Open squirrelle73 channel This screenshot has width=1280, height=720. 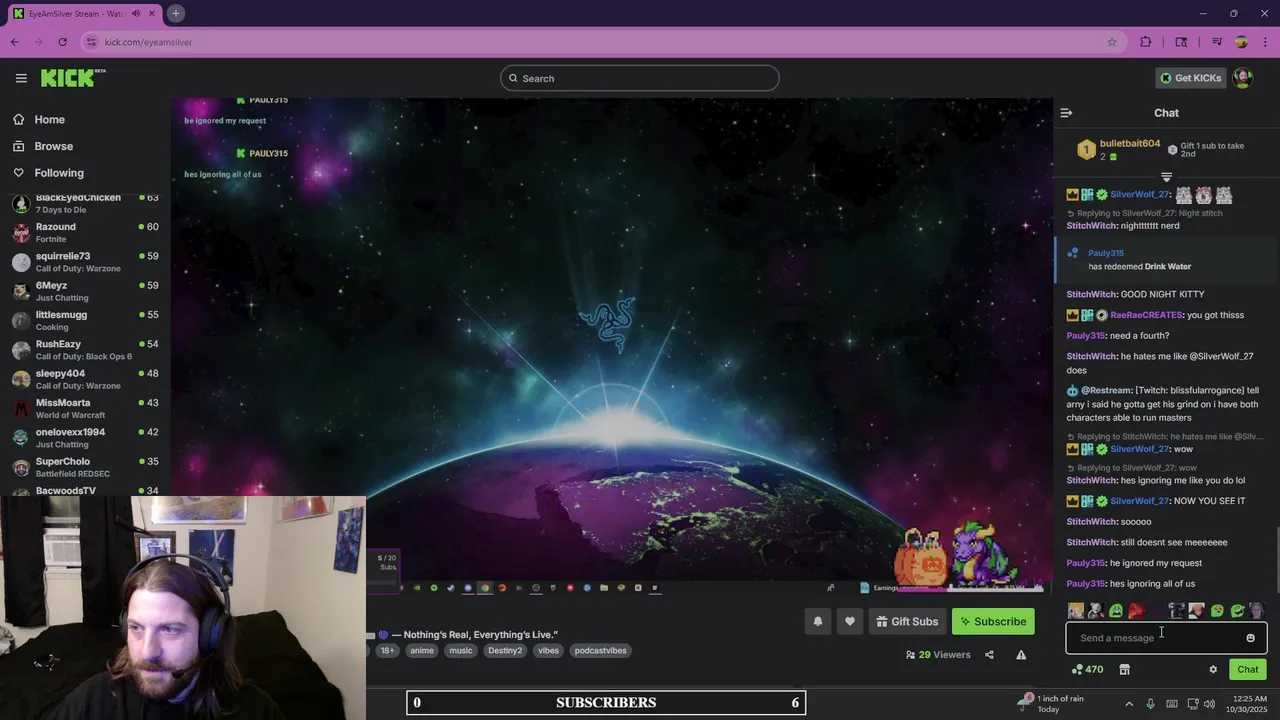pyautogui.click(x=85, y=262)
